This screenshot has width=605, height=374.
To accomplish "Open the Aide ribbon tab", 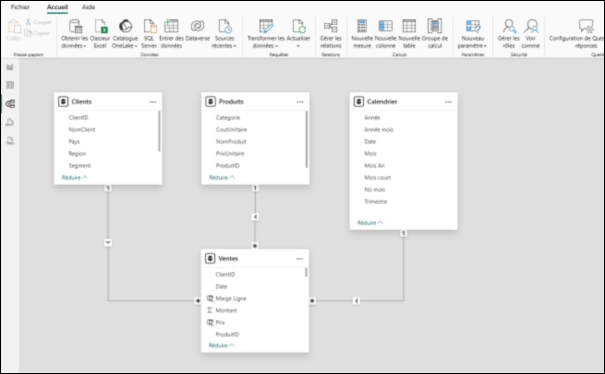I will click(x=88, y=7).
